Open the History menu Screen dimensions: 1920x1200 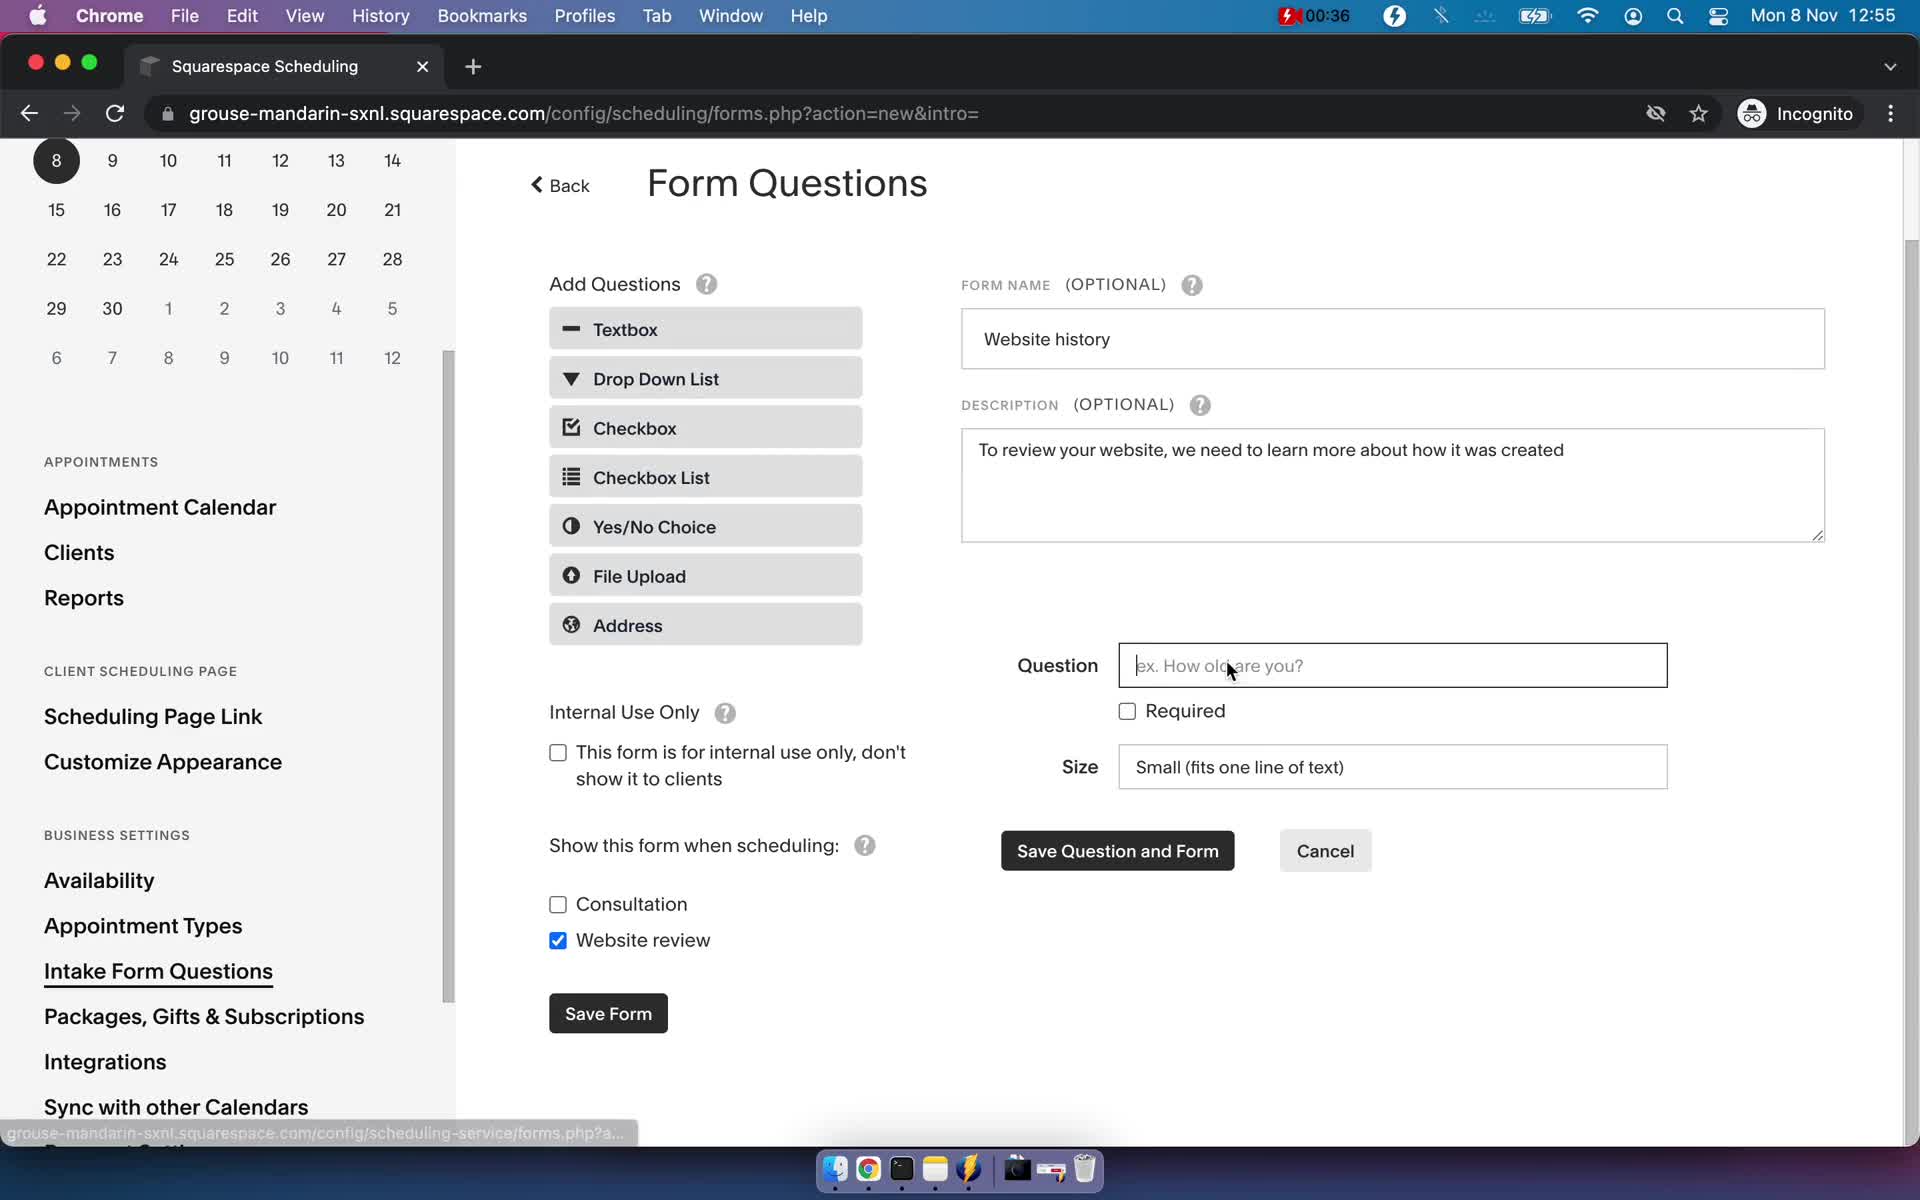[380, 16]
